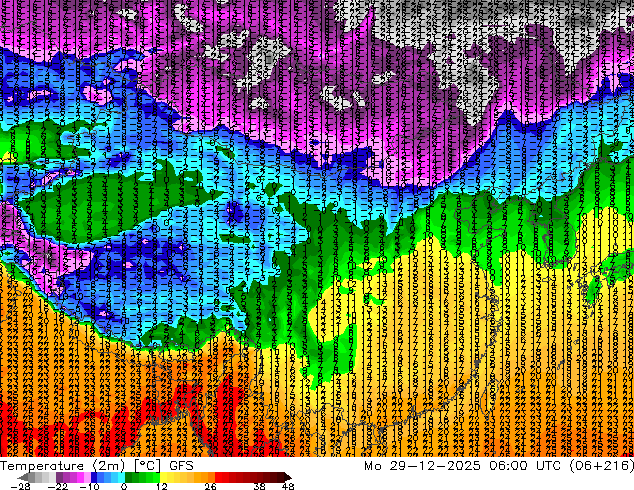Click the dark maroon right arrow end of legend

click(x=288, y=477)
